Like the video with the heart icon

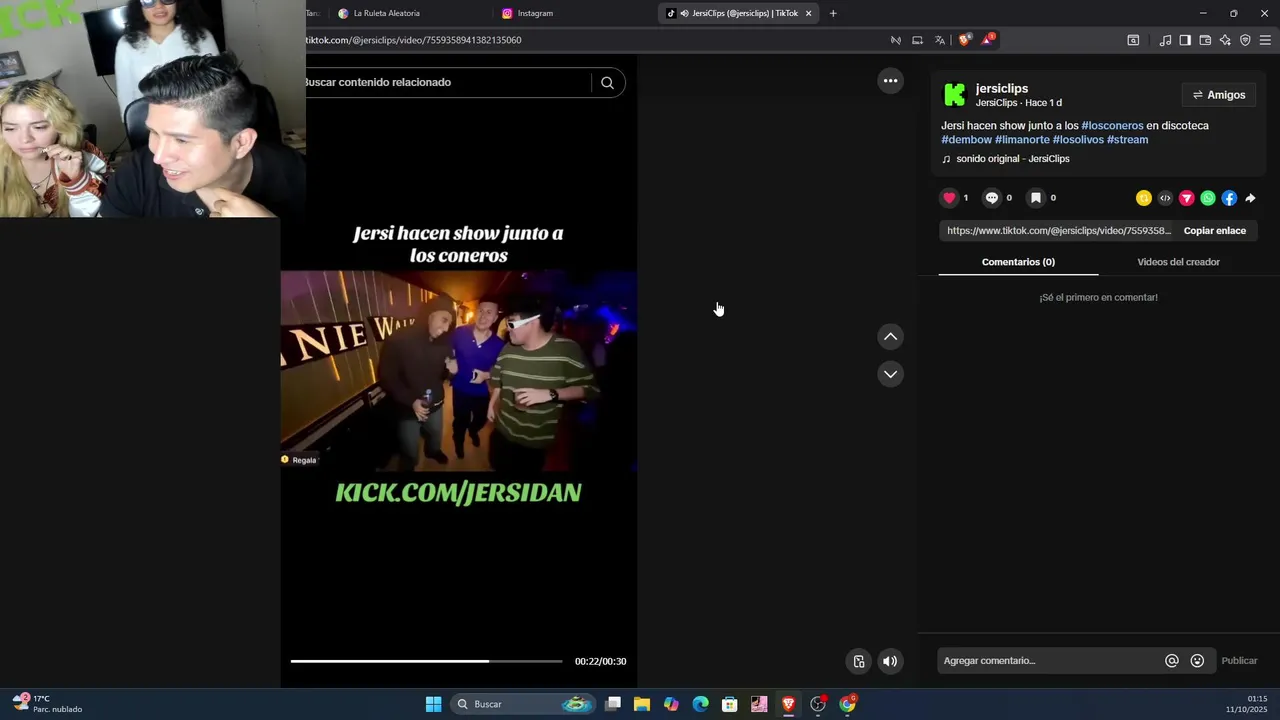[x=950, y=198]
